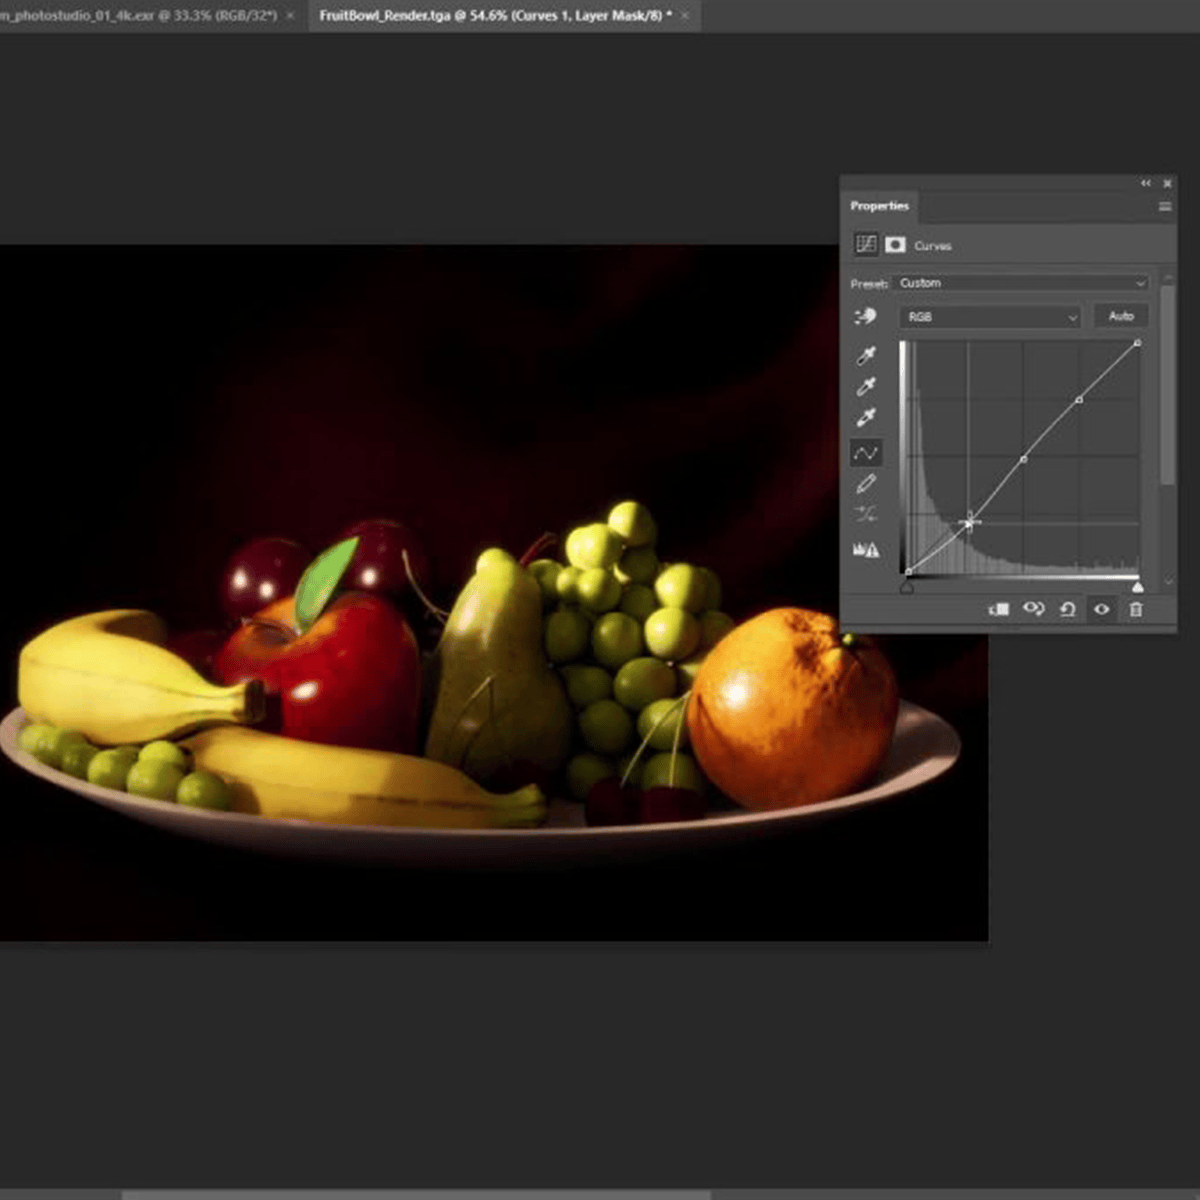This screenshot has width=1200, height=1200.
Task: Select the upper-midtone curve control point
Action: (1078, 400)
